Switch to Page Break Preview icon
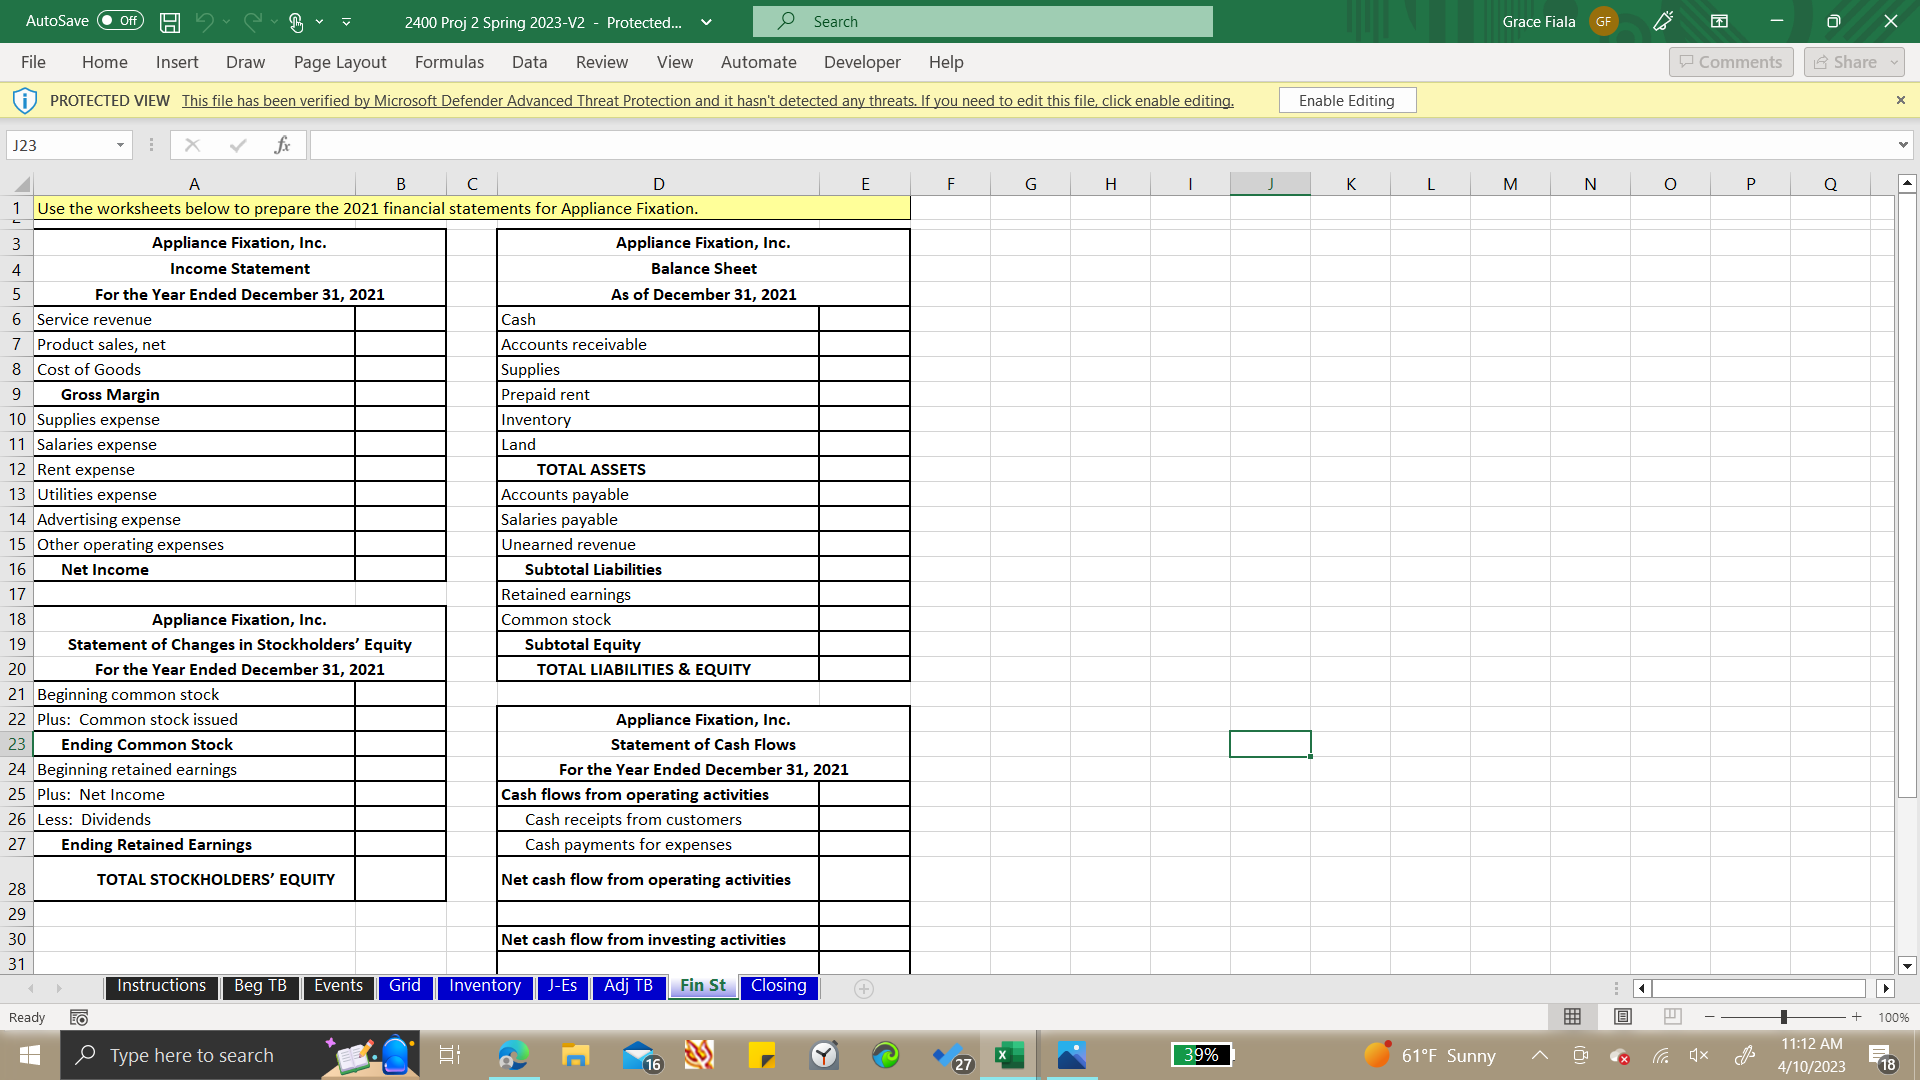Screen dimensions: 1920x1080 (1672, 1017)
